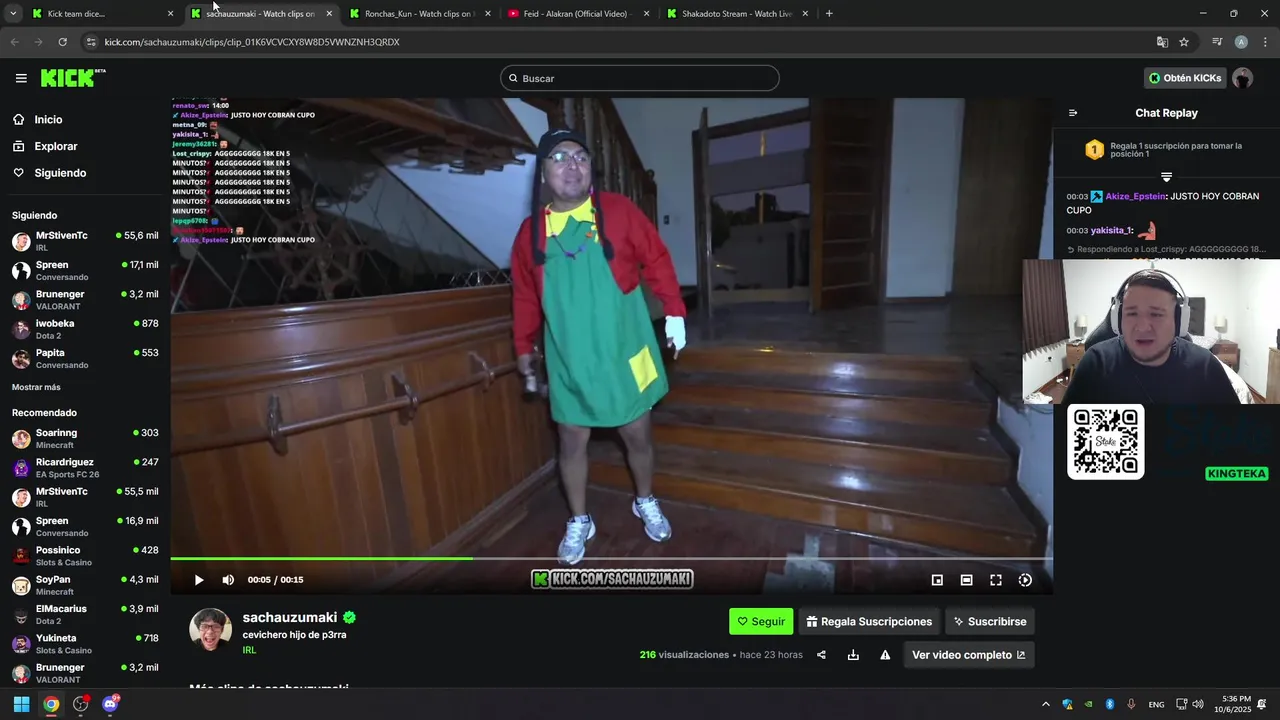The image size is (1280, 720).
Task: Click the IRL category link
Action: coord(249,650)
